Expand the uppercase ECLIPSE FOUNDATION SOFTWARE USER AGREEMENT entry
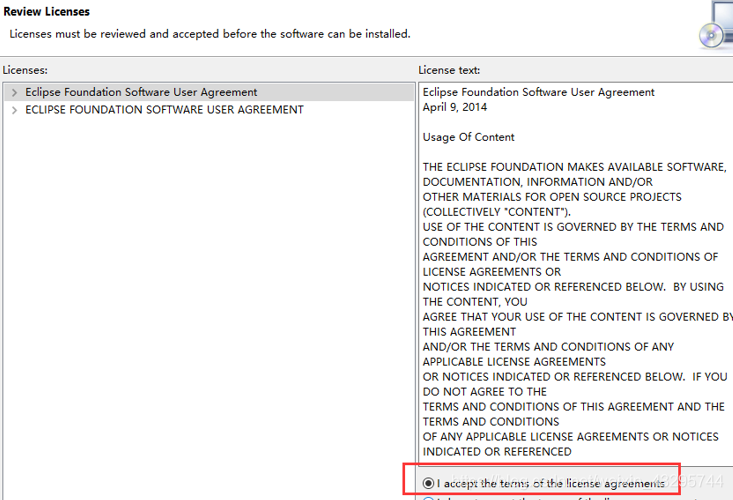Screen dimensions: 733x500 (14, 110)
